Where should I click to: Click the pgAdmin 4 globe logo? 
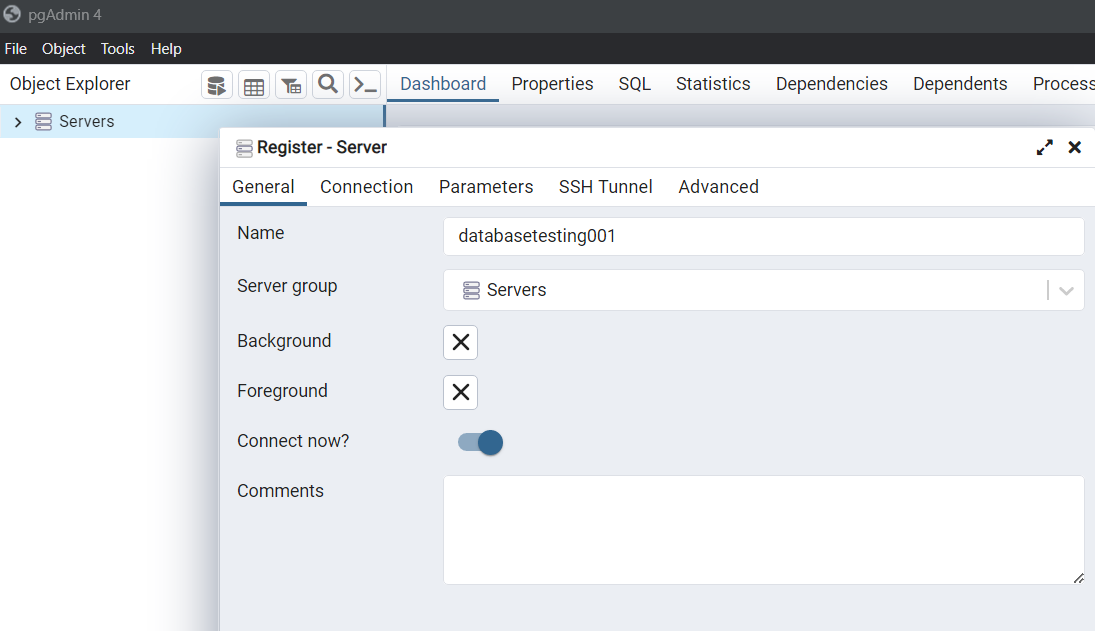point(12,14)
